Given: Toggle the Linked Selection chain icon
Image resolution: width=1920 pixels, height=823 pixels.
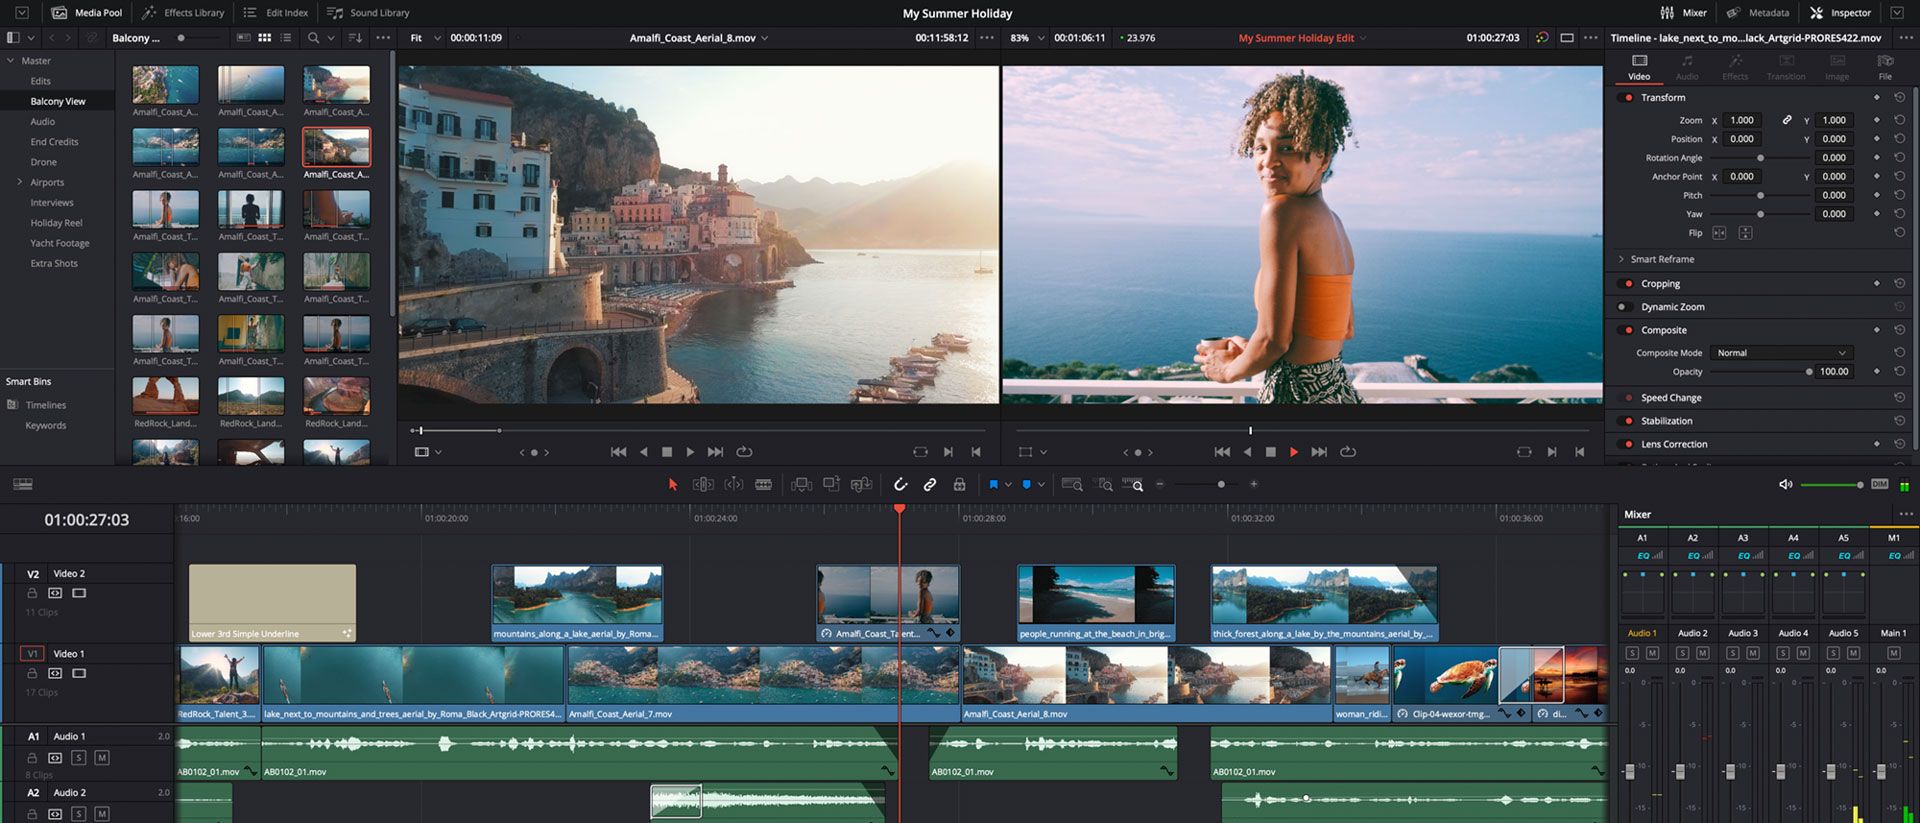Looking at the screenshot, I should click(930, 484).
